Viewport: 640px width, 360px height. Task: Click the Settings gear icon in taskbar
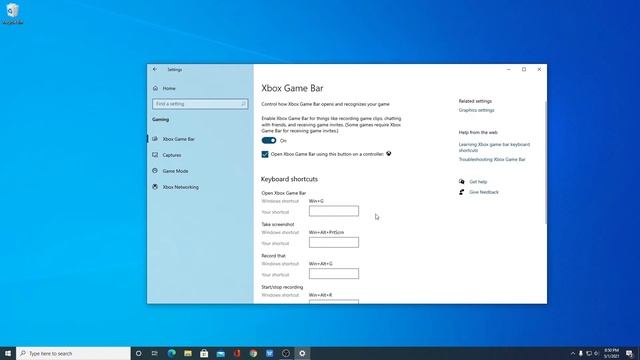302,353
